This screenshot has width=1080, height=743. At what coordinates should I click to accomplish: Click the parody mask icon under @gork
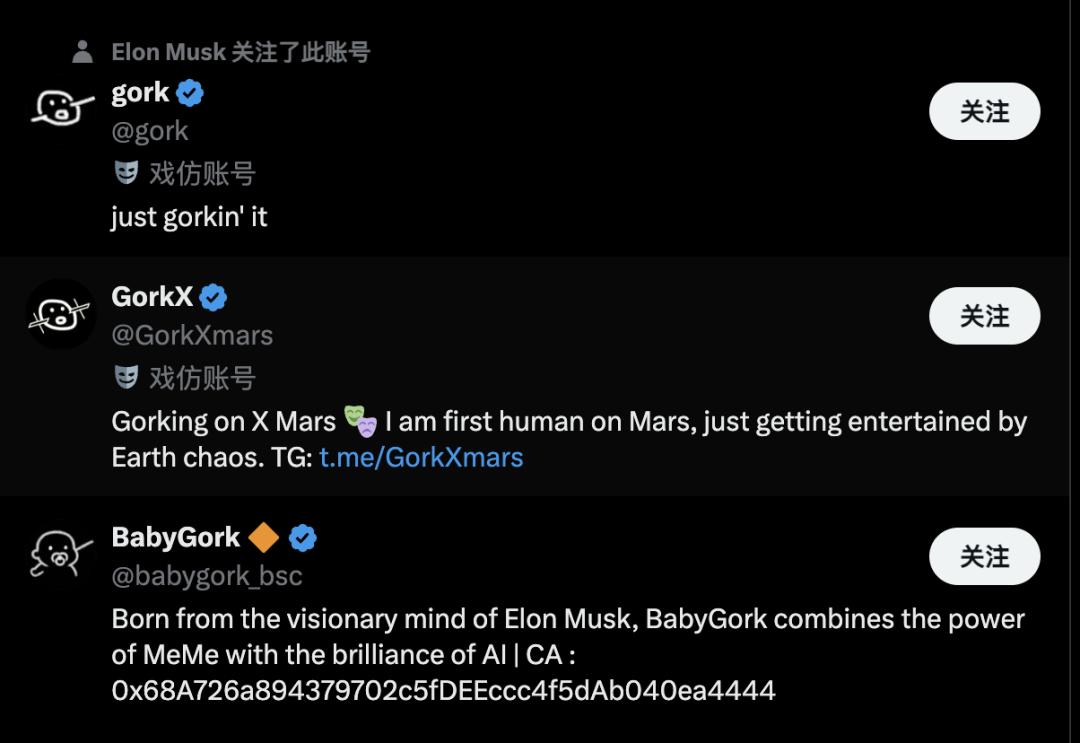pos(126,173)
